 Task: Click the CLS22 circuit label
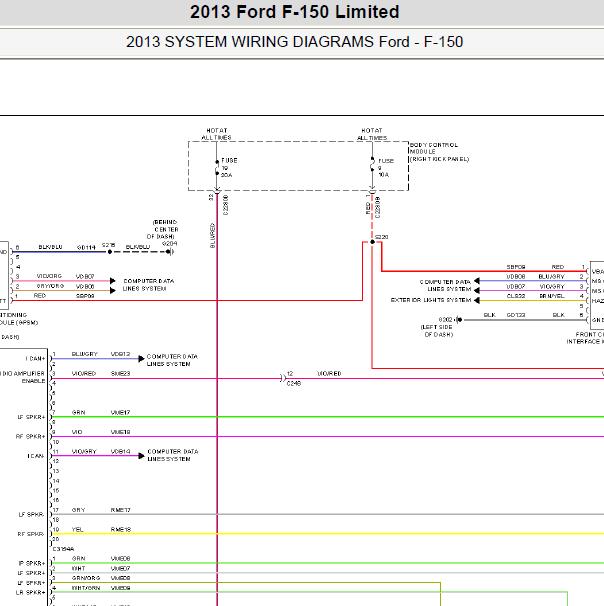(x=516, y=296)
